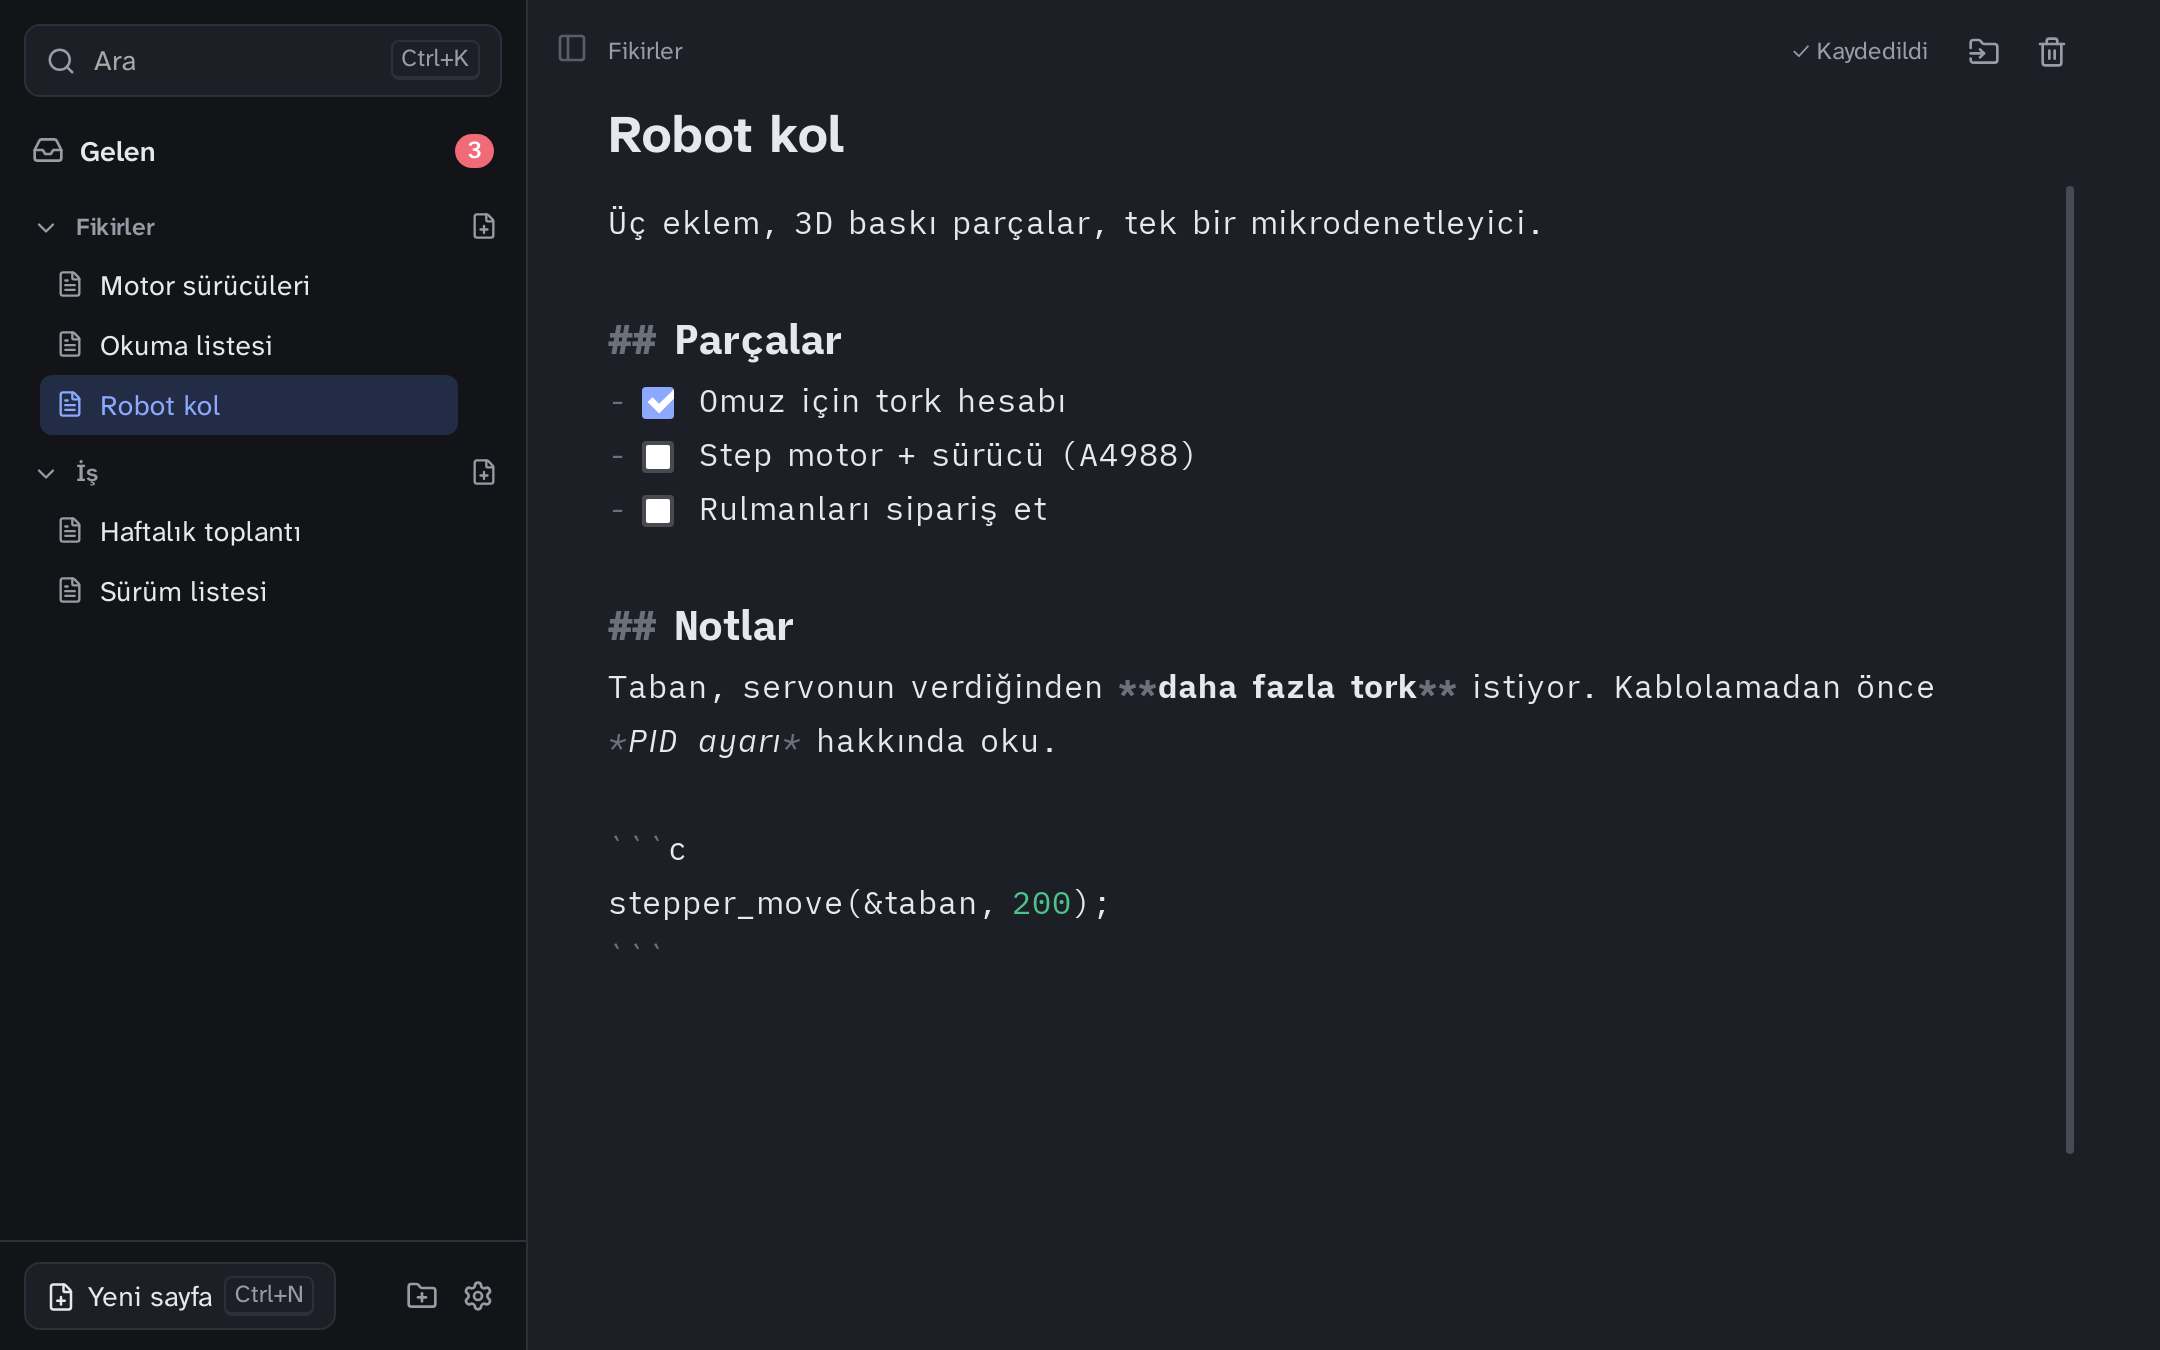Click the editor vertical scrollbar
The height and width of the screenshot is (1350, 2160).
[x=2070, y=669]
